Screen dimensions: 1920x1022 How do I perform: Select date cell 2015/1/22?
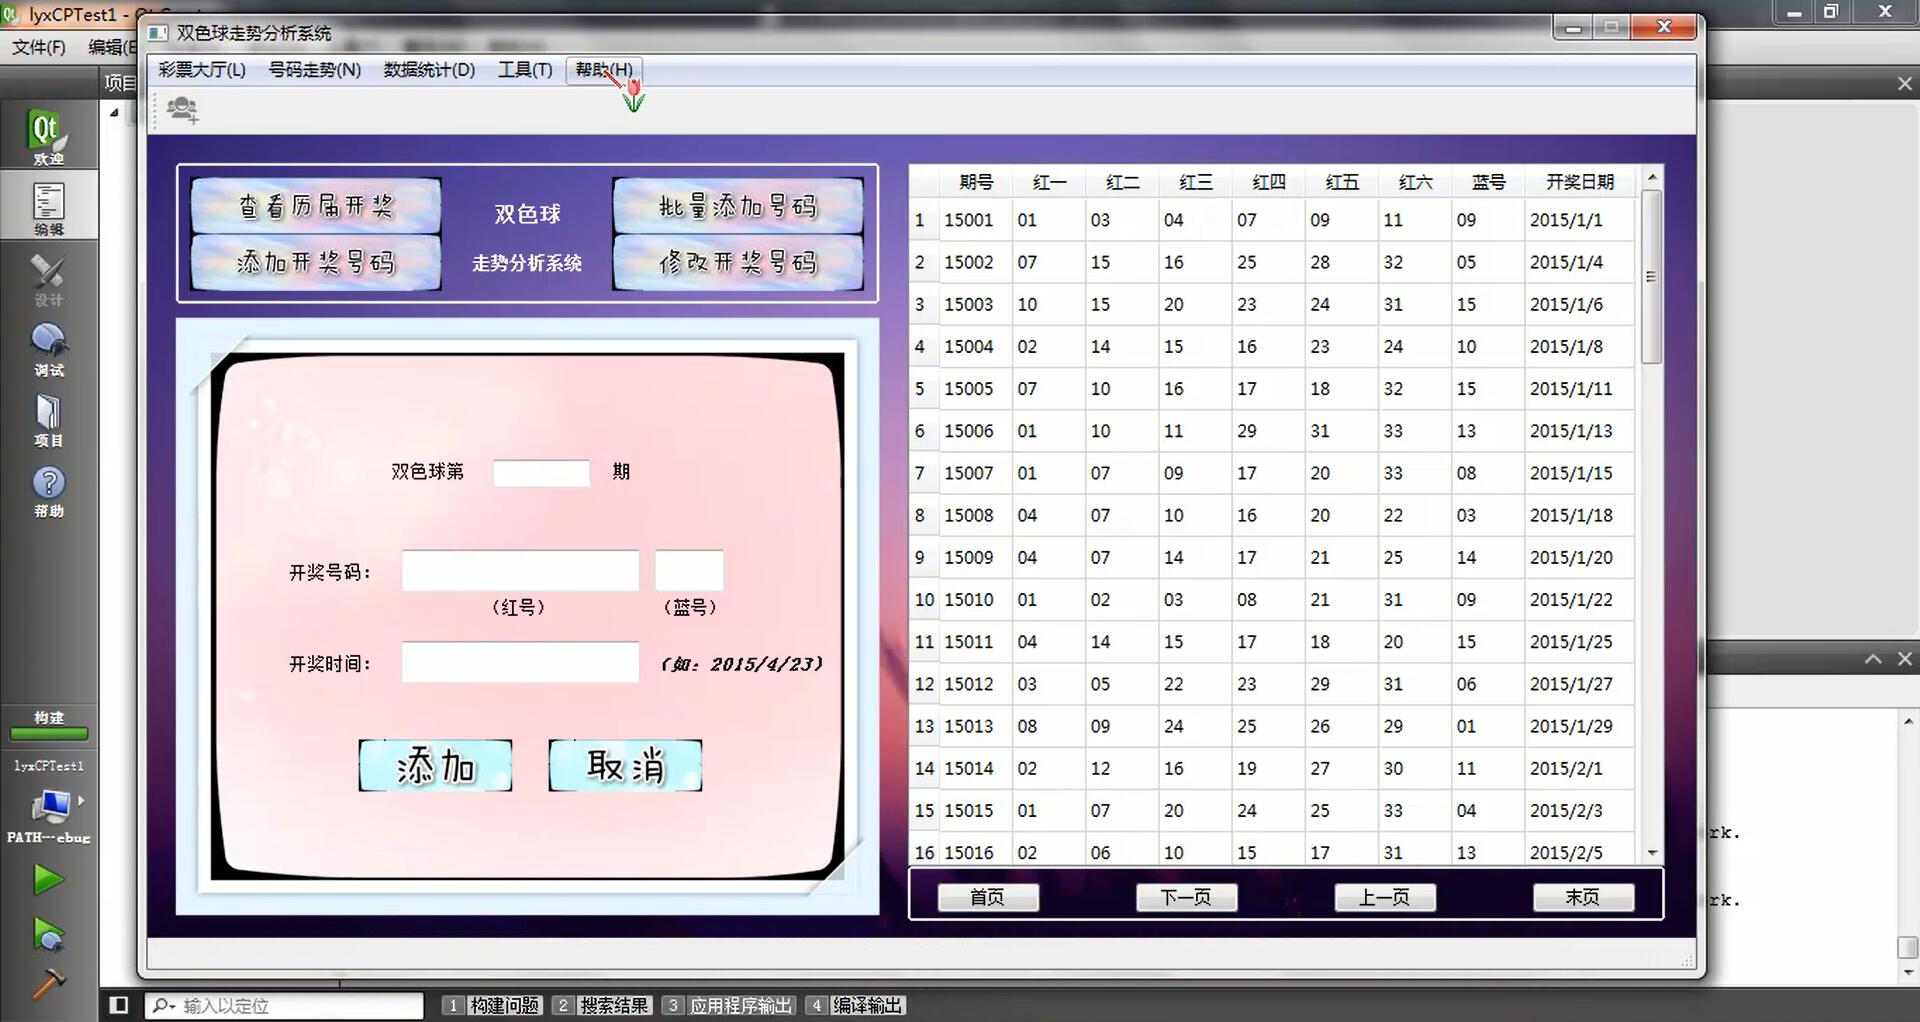coord(1580,599)
